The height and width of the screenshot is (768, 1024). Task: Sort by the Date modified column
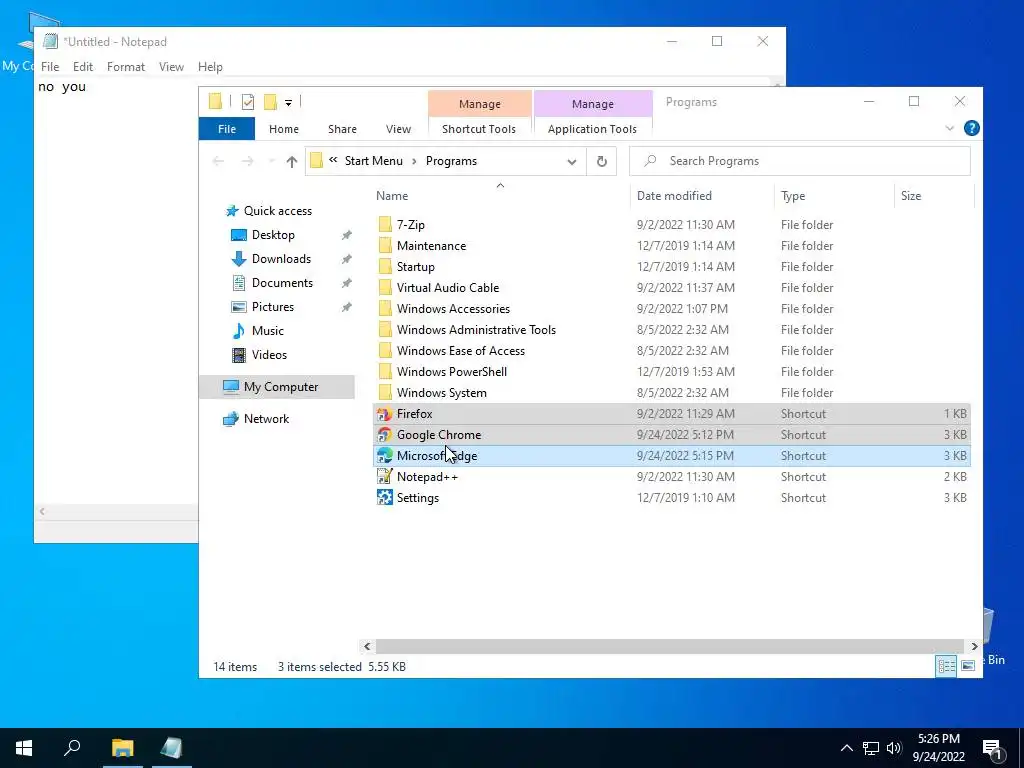click(x=674, y=196)
